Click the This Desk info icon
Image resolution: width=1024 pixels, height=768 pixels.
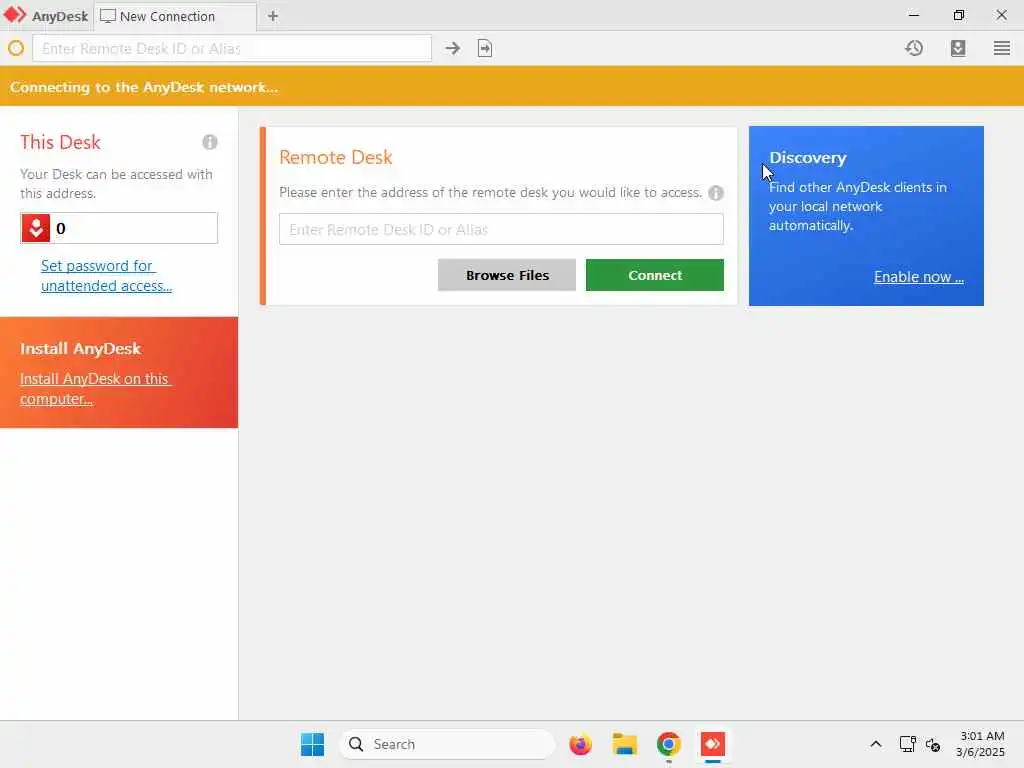click(x=210, y=142)
